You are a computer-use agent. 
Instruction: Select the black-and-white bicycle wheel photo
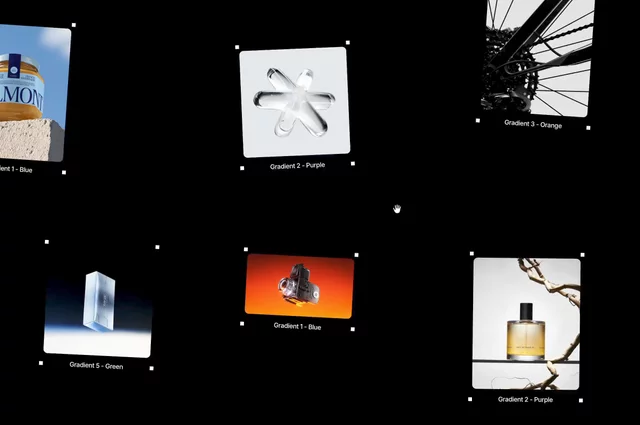[538, 57]
